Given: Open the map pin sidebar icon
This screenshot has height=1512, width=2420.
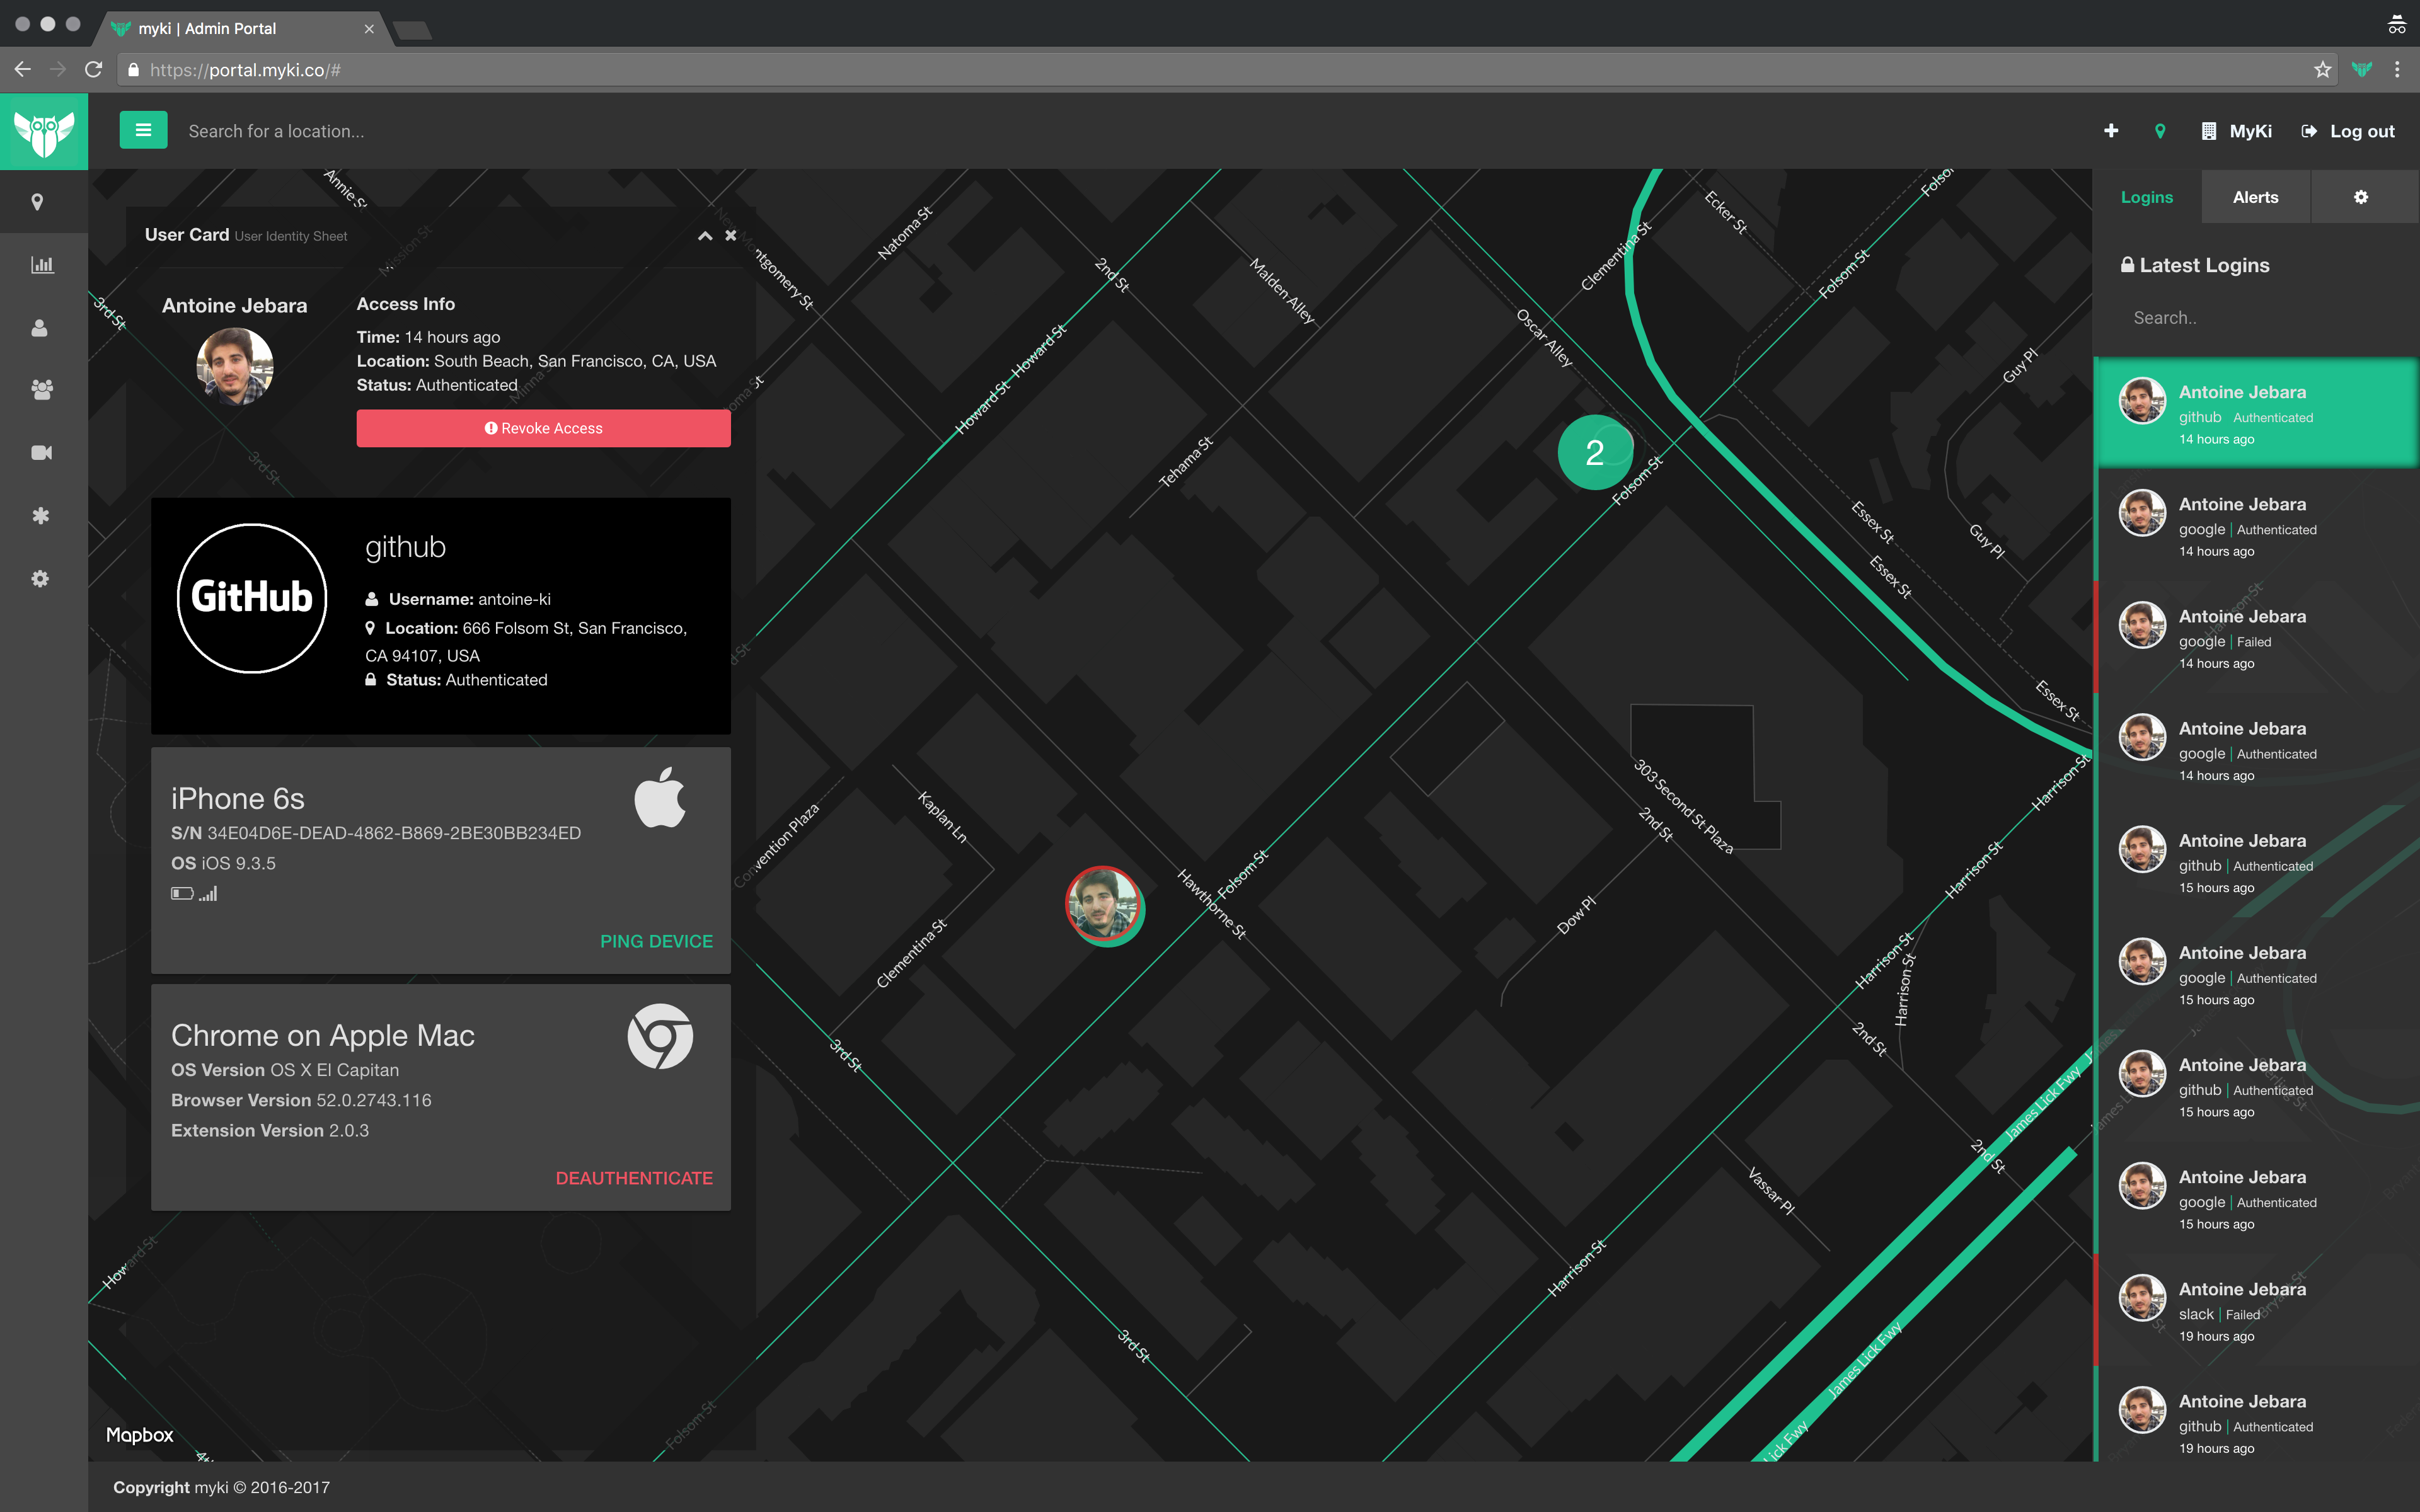Looking at the screenshot, I should (38, 202).
